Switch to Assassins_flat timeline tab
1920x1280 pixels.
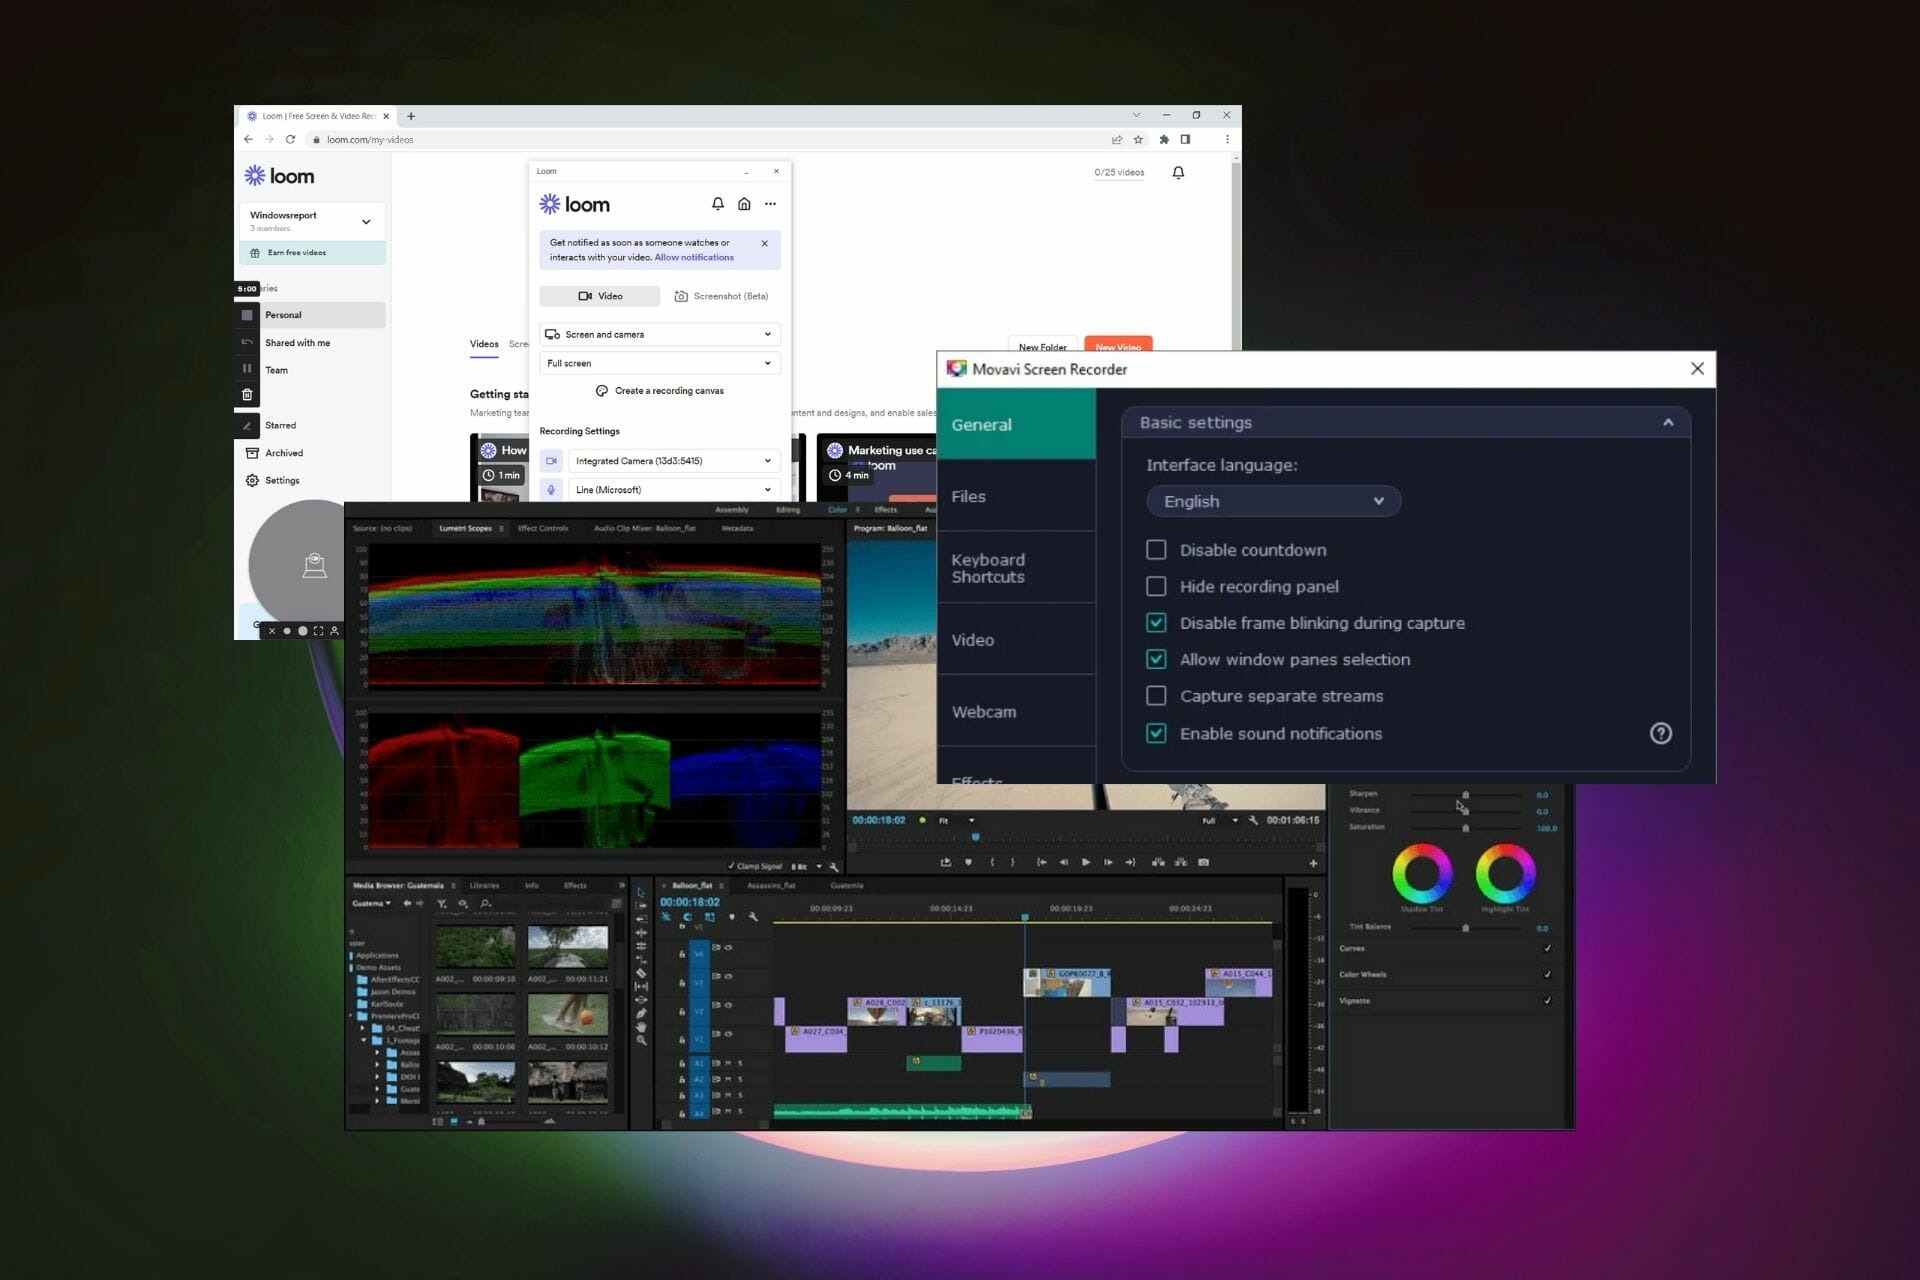[771, 885]
